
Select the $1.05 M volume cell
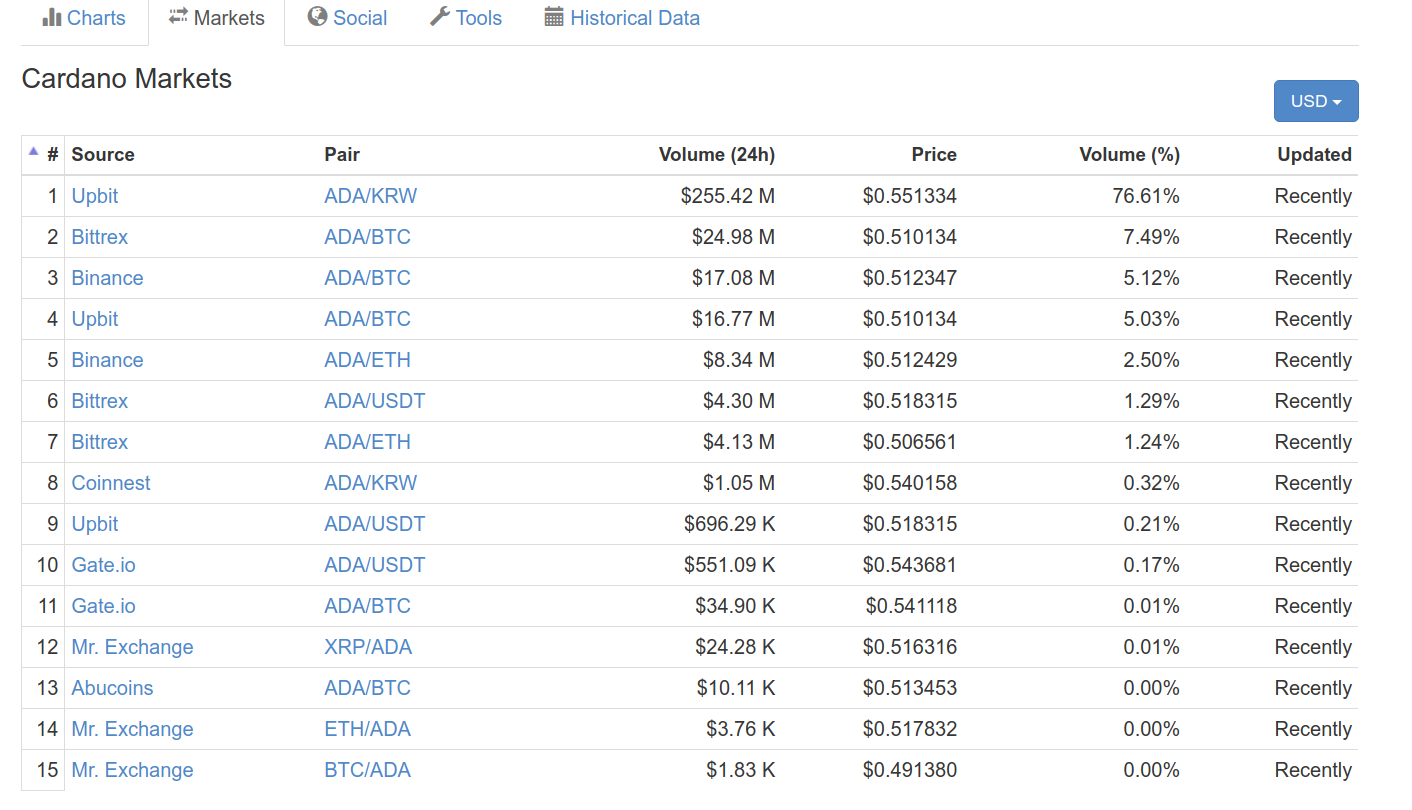coord(739,483)
